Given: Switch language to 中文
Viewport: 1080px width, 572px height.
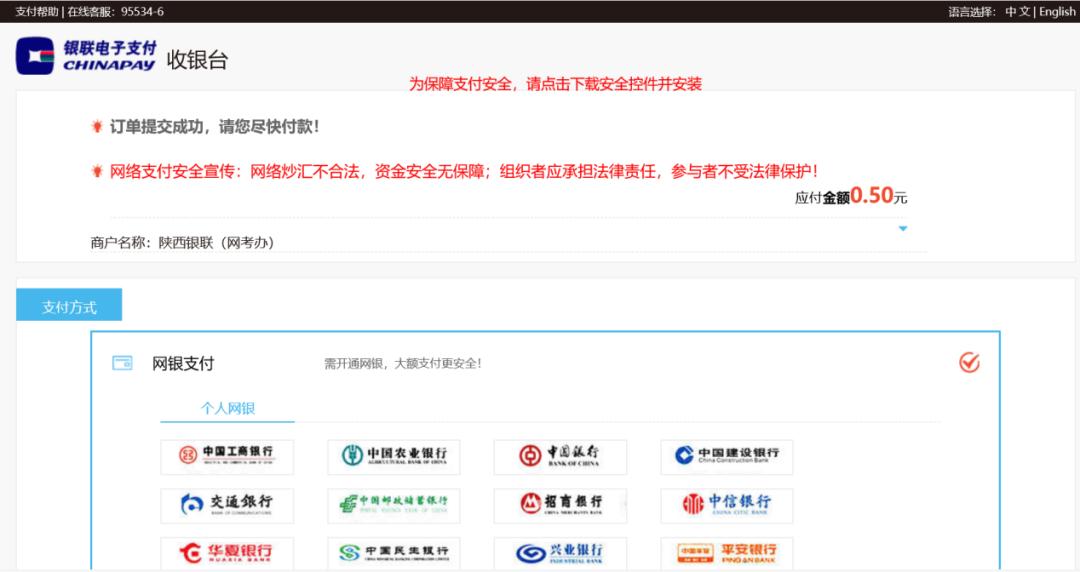Looking at the screenshot, I should [x=1017, y=12].
